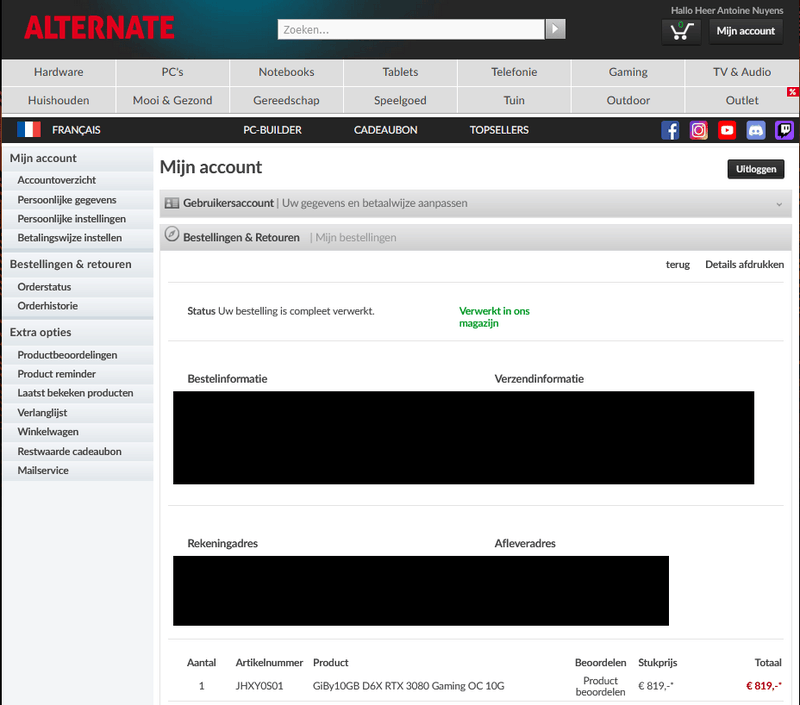Select the French flag language icon
This screenshot has width=800, height=705.
28,129
